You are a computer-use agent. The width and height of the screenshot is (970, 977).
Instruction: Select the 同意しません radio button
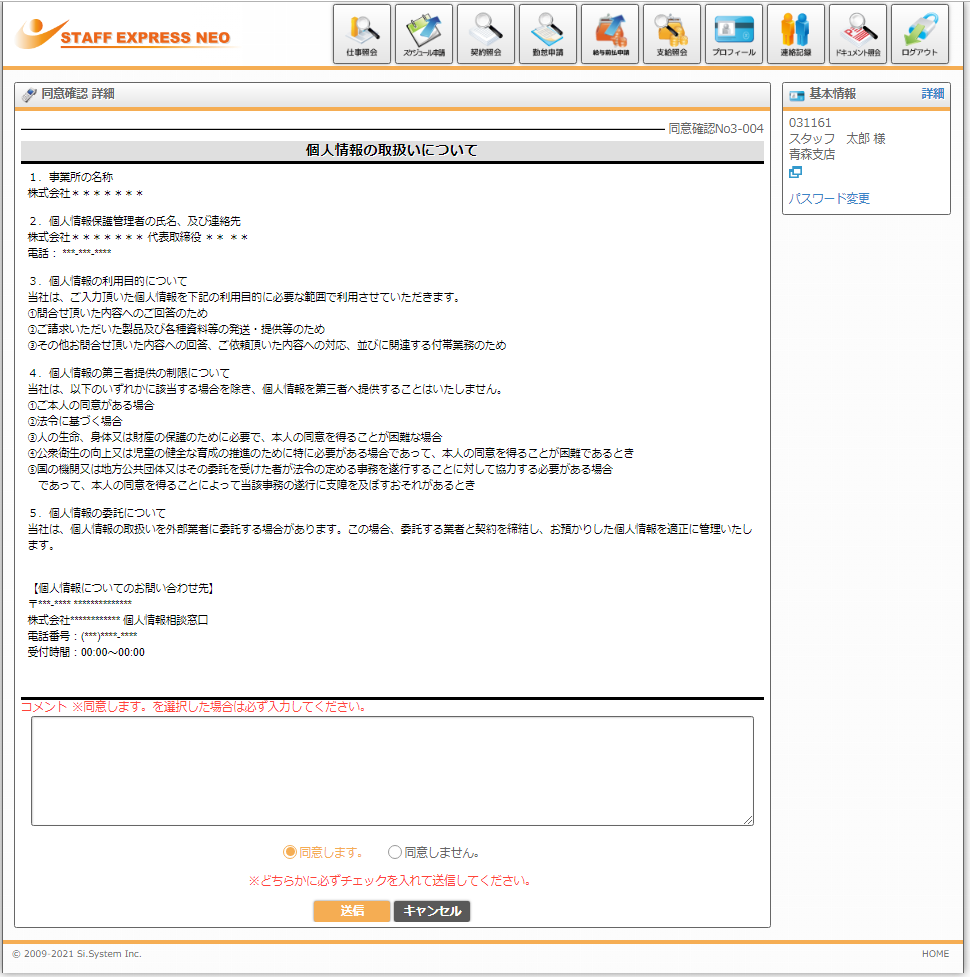pyautogui.click(x=395, y=852)
